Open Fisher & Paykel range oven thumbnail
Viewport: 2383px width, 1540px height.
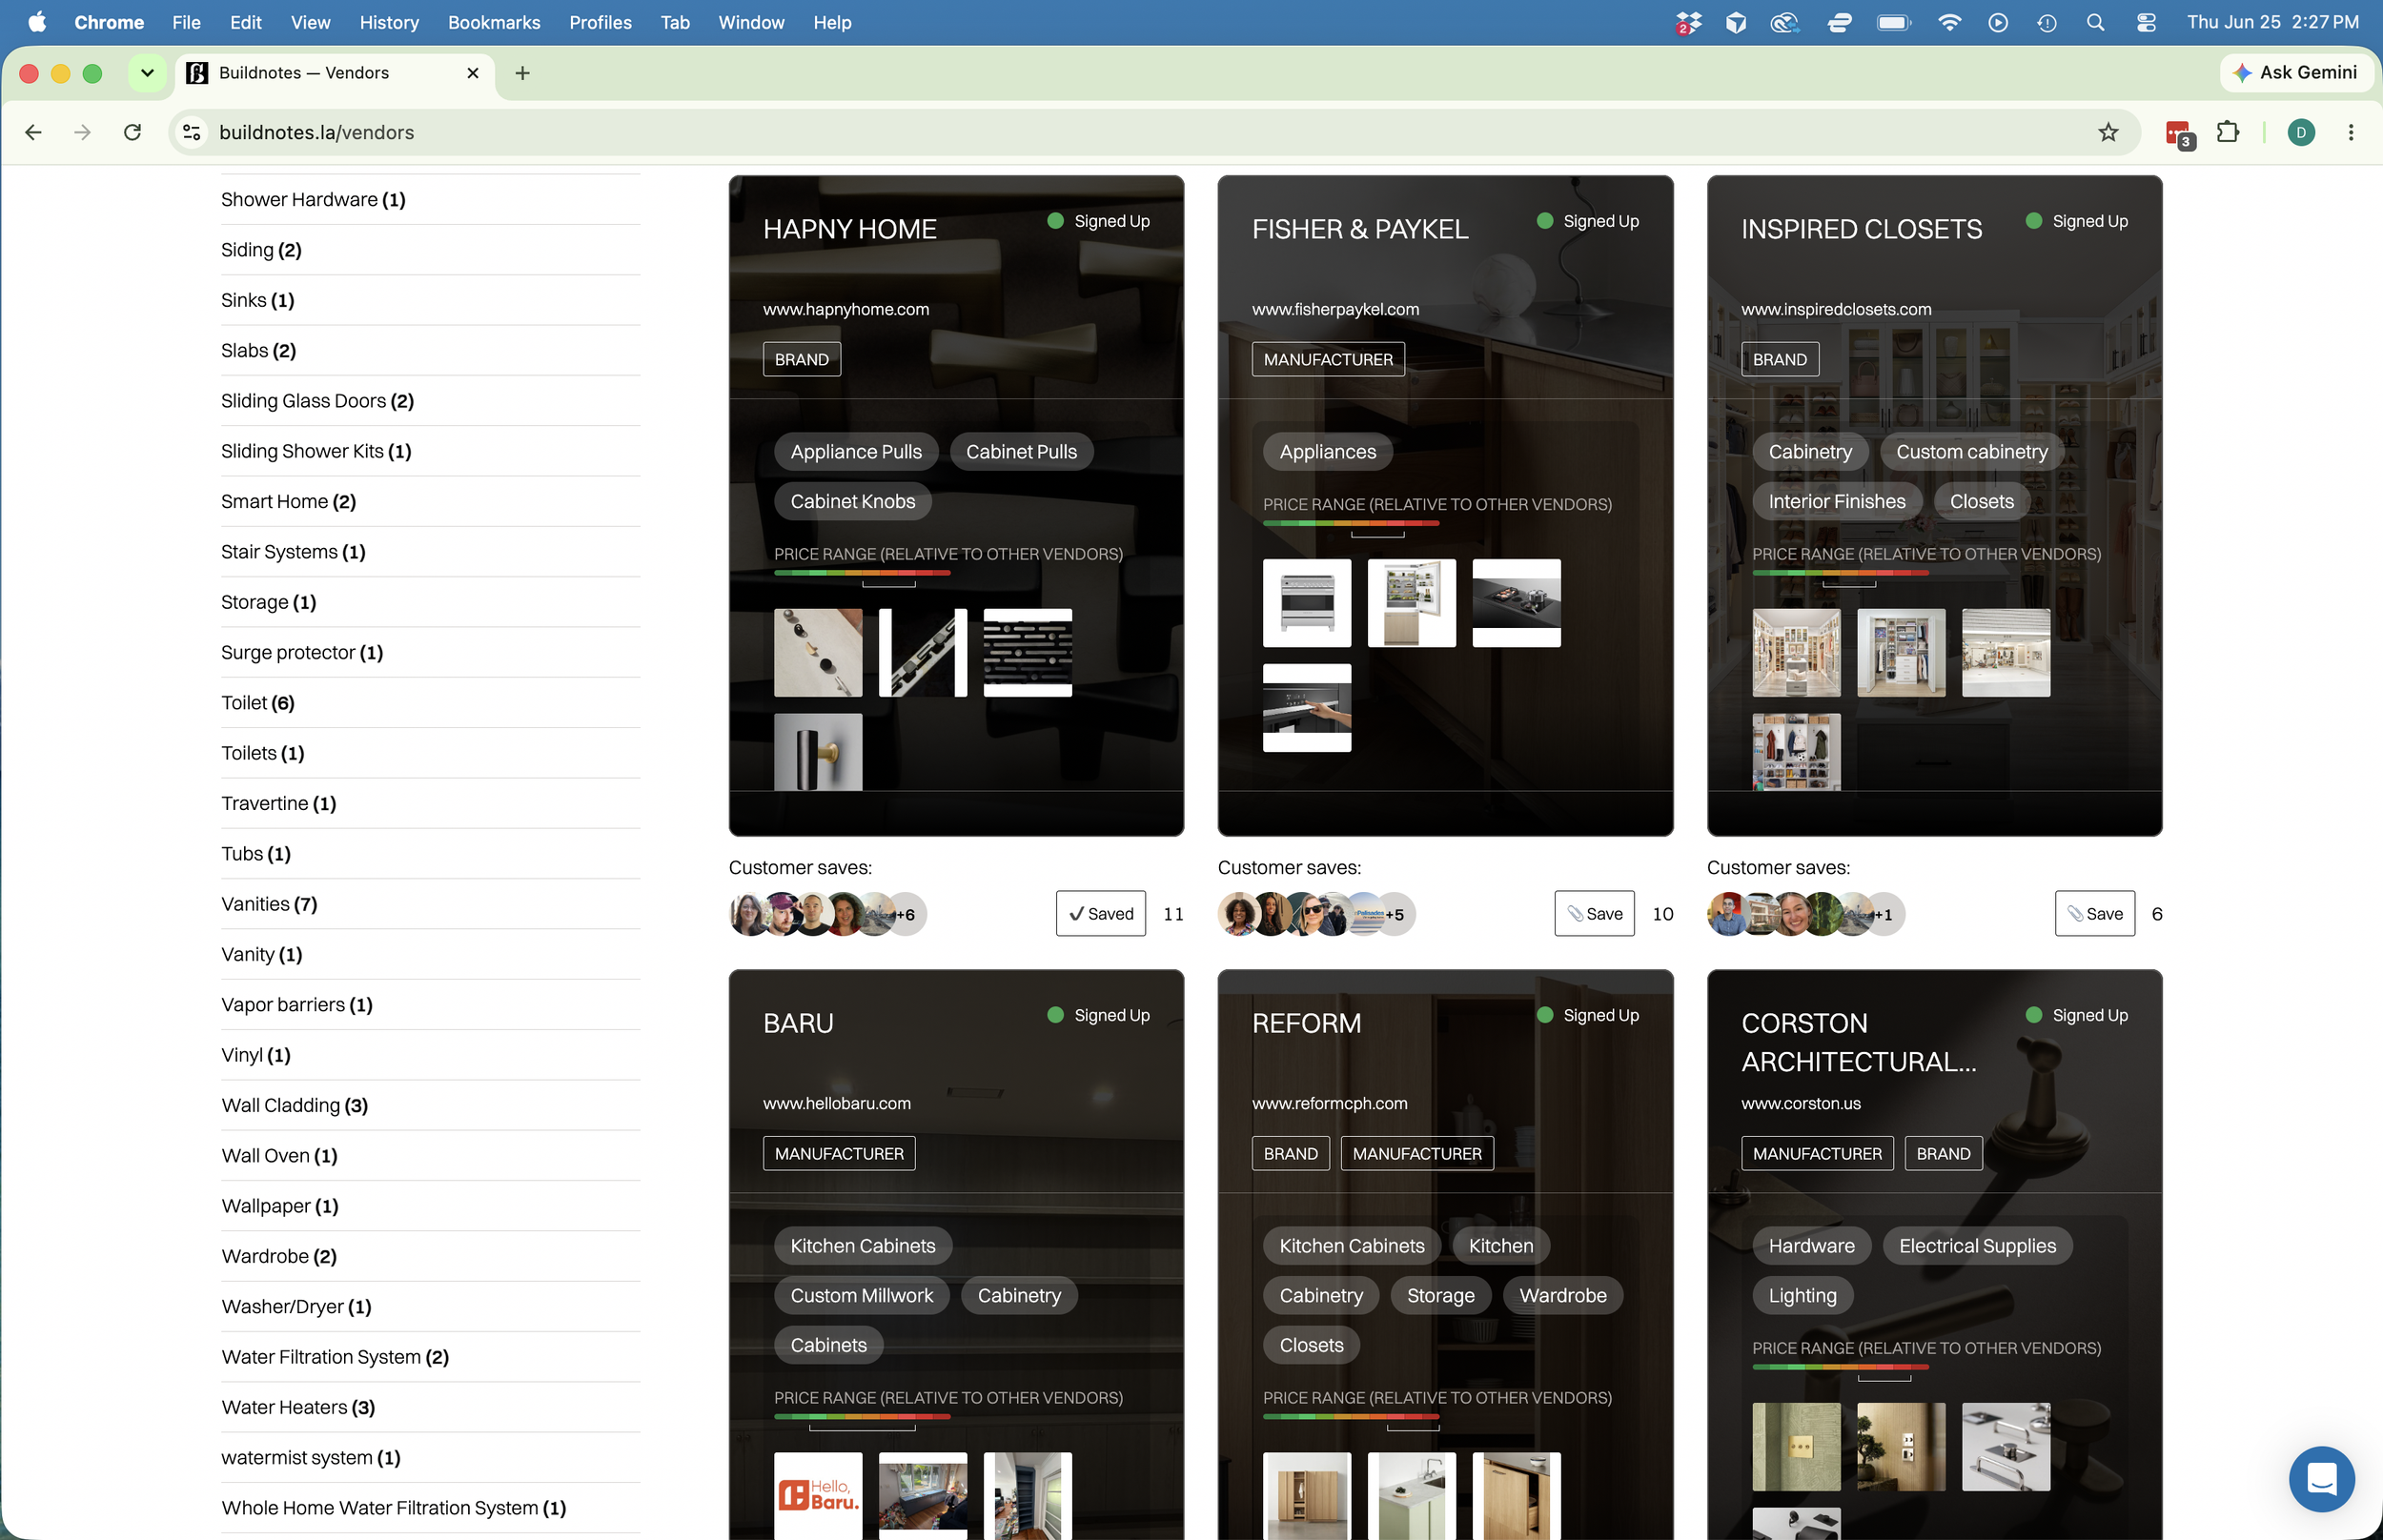[x=1306, y=602]
